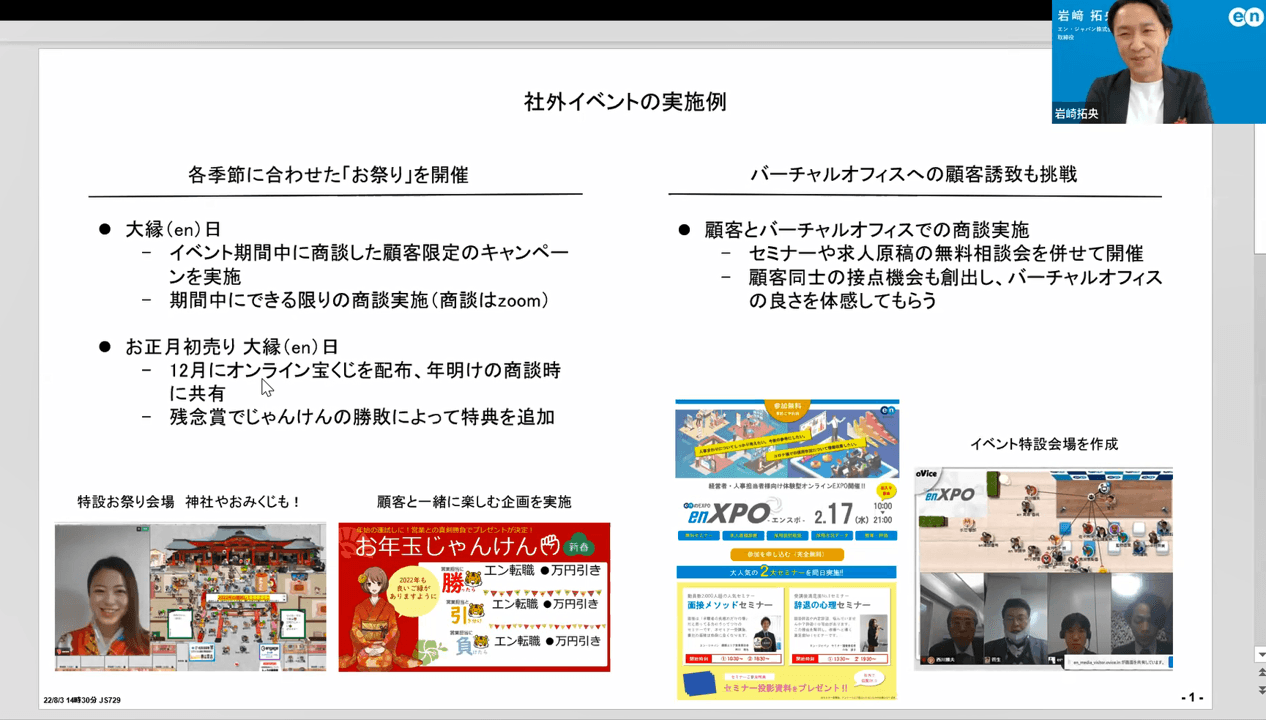Click the scrollbar down arrow
This screenshot has height=720, width=1266.
[1260, 655]
